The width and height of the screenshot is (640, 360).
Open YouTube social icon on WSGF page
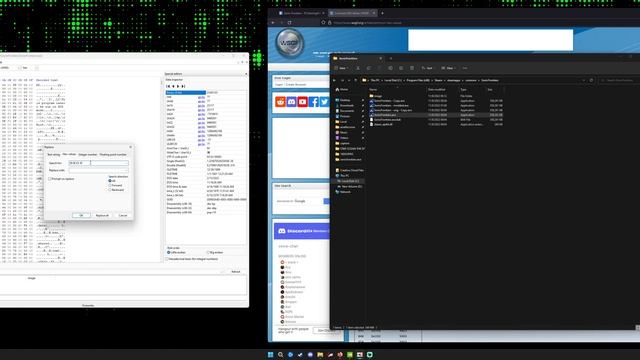coord(302,102)
